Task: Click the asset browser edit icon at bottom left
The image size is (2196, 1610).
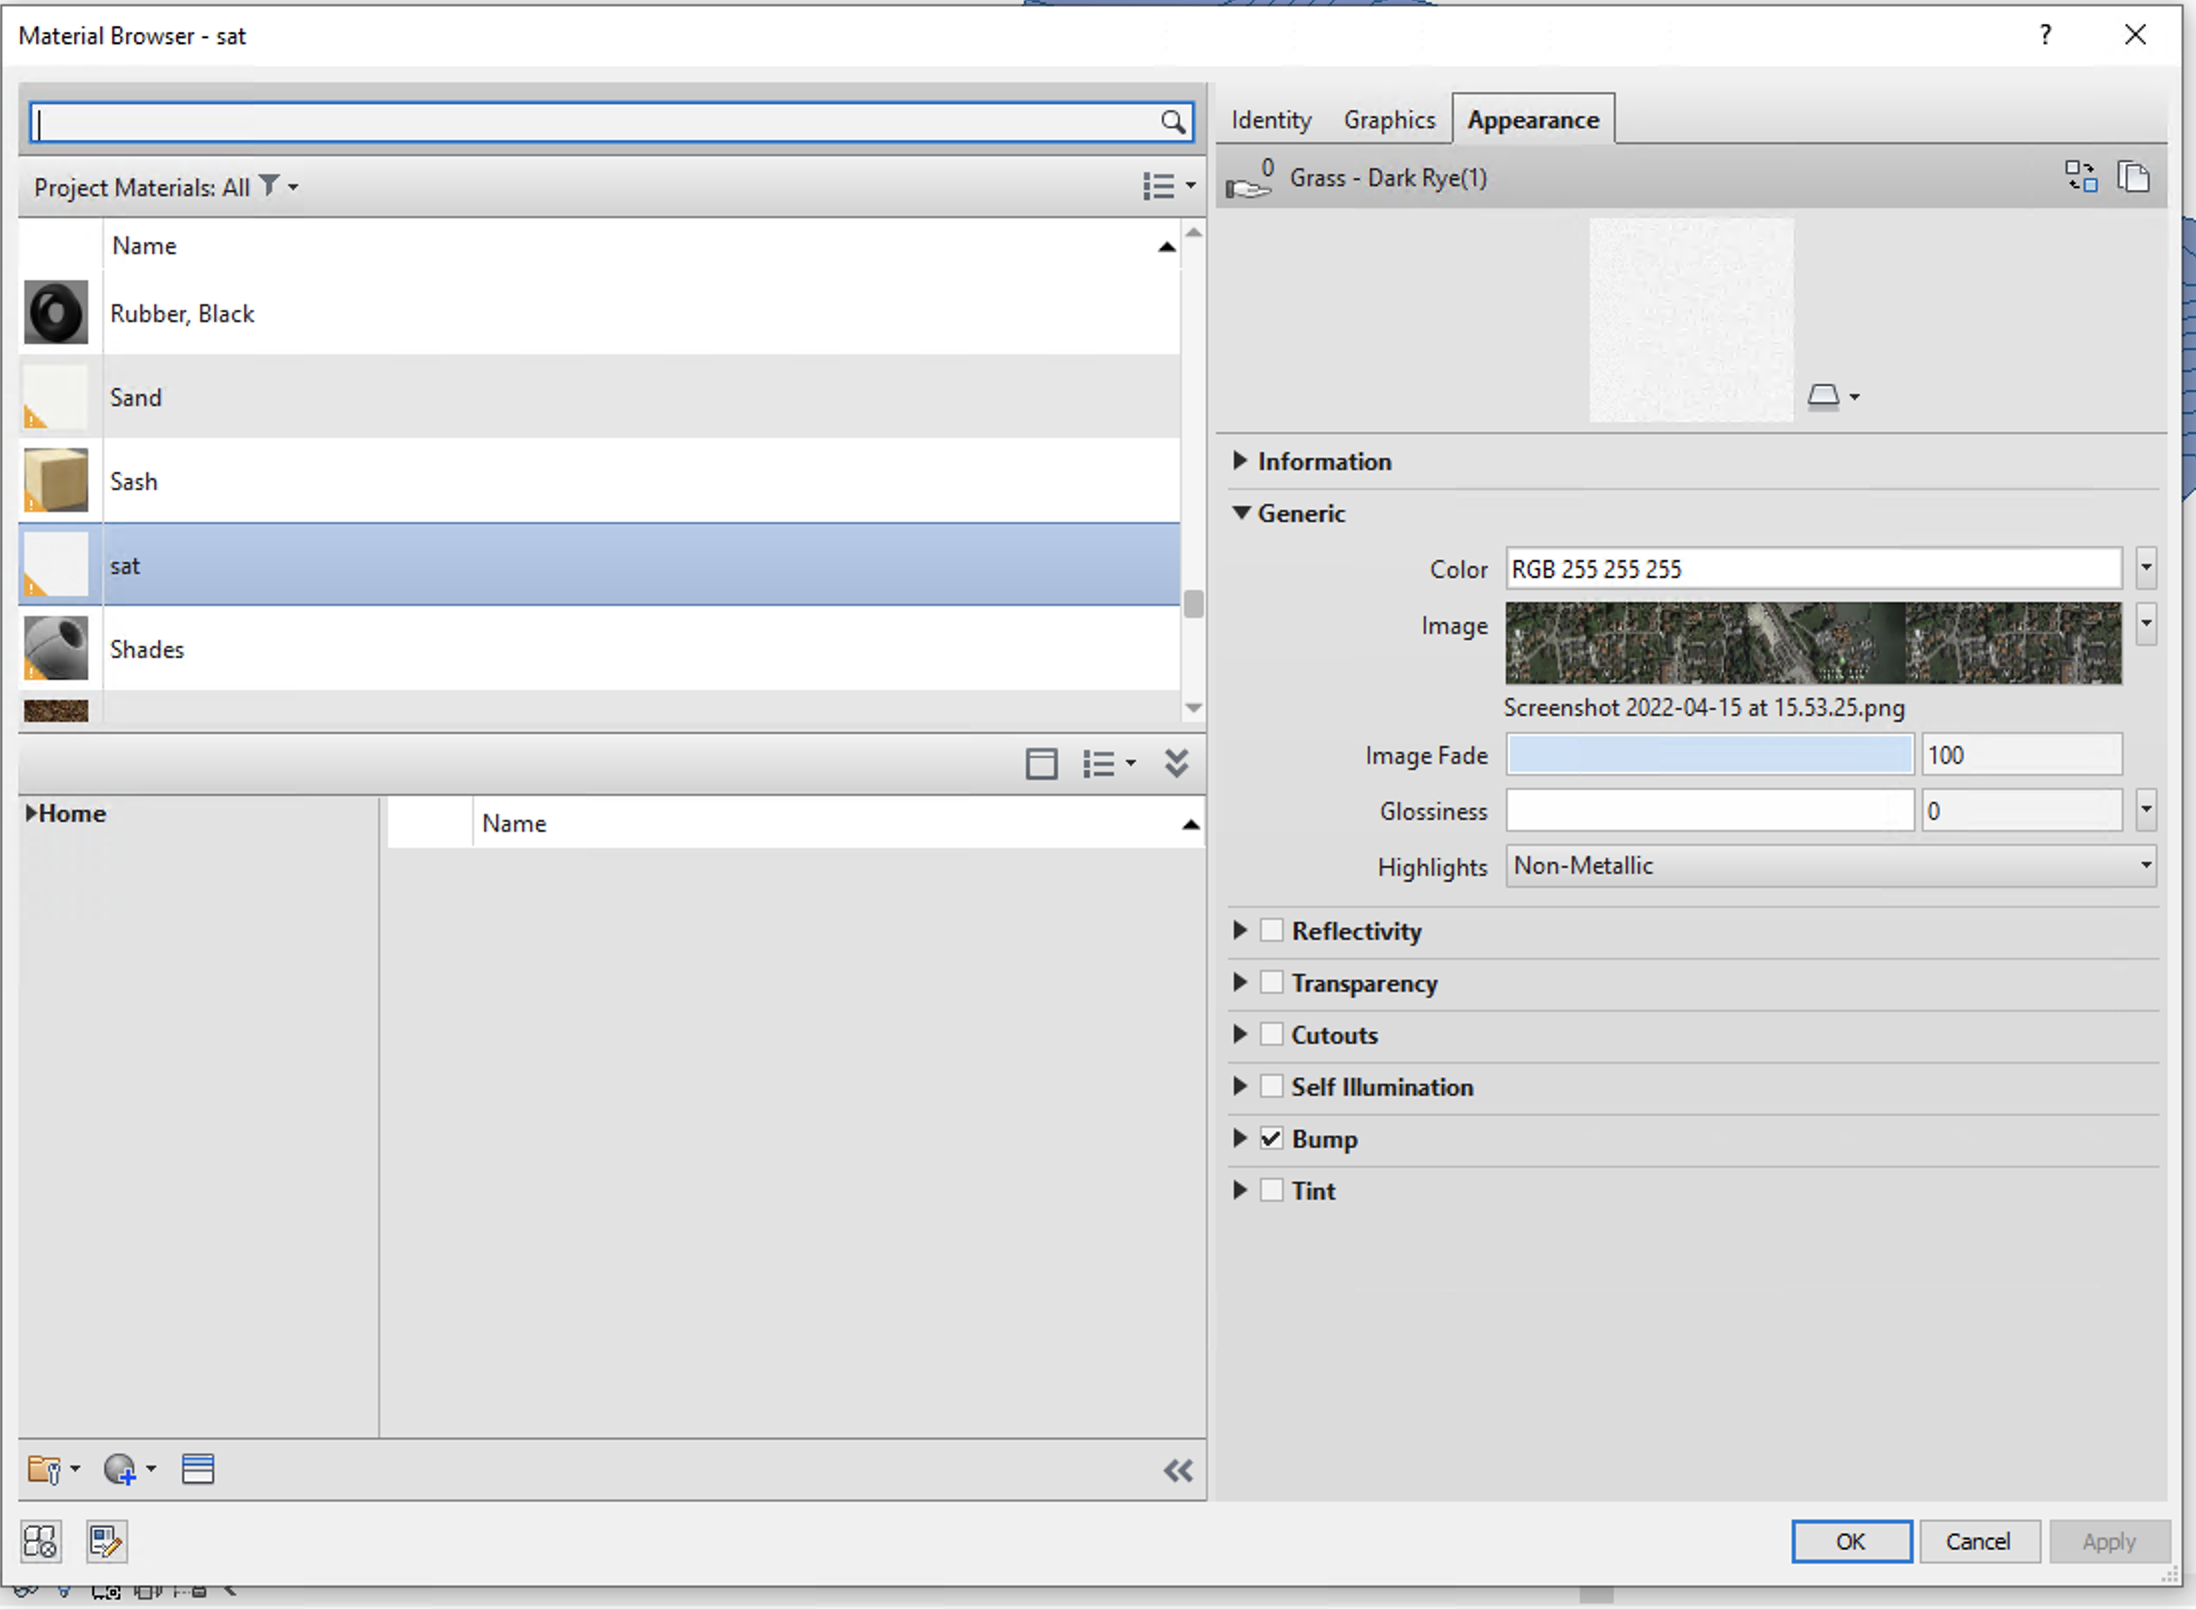Action: 106,1541
